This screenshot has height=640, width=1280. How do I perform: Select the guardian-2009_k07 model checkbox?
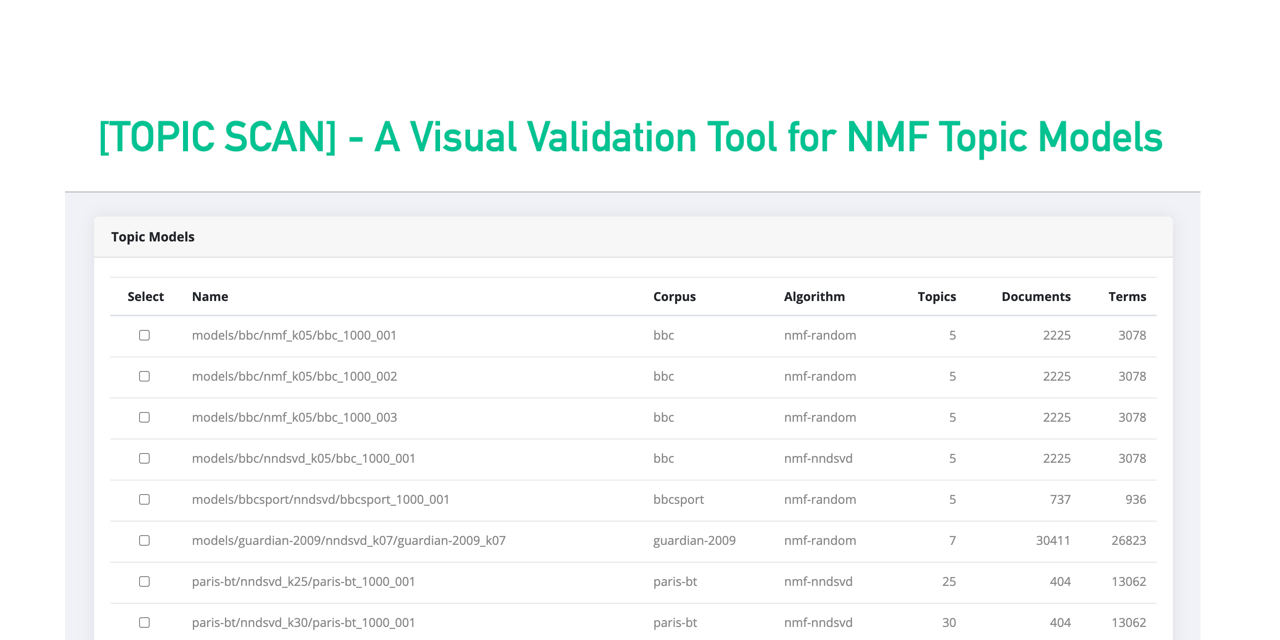pos(144,540)
